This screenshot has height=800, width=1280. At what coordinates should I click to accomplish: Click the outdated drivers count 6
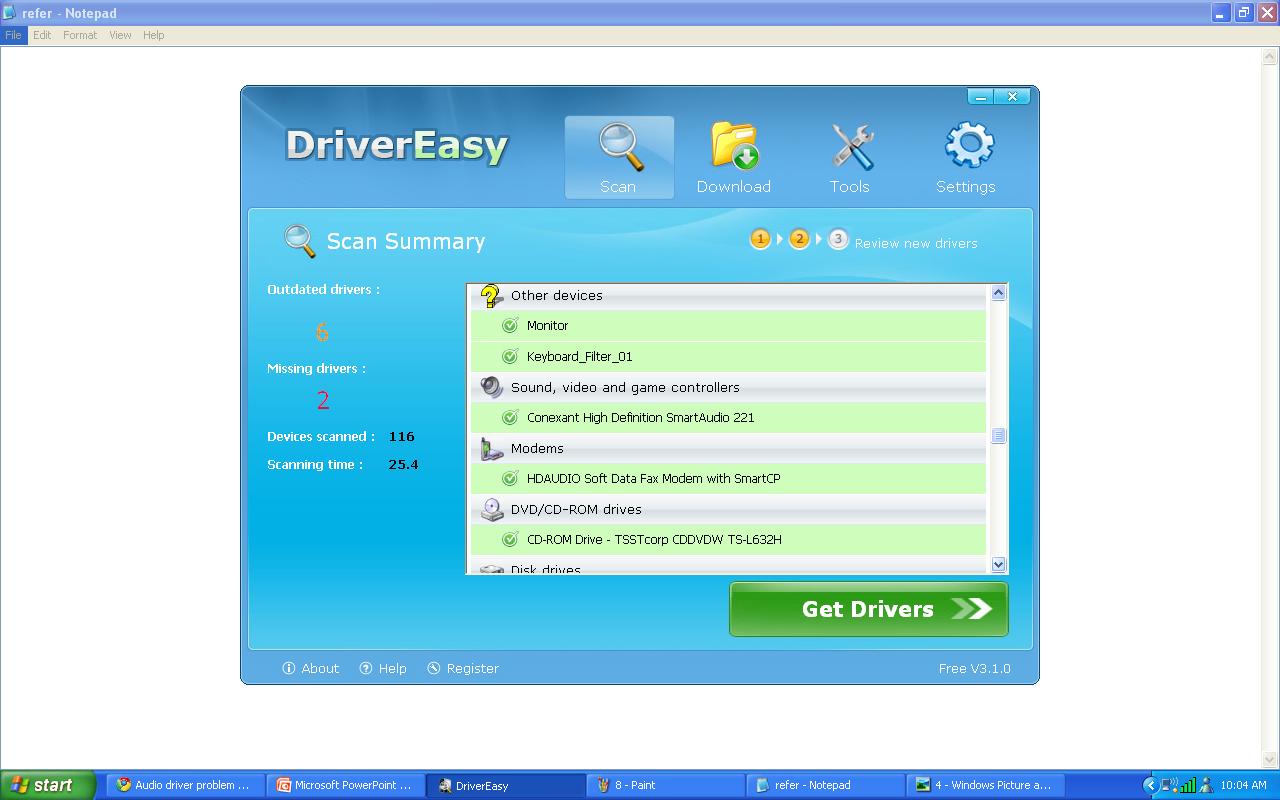click(x=322, y=332)
